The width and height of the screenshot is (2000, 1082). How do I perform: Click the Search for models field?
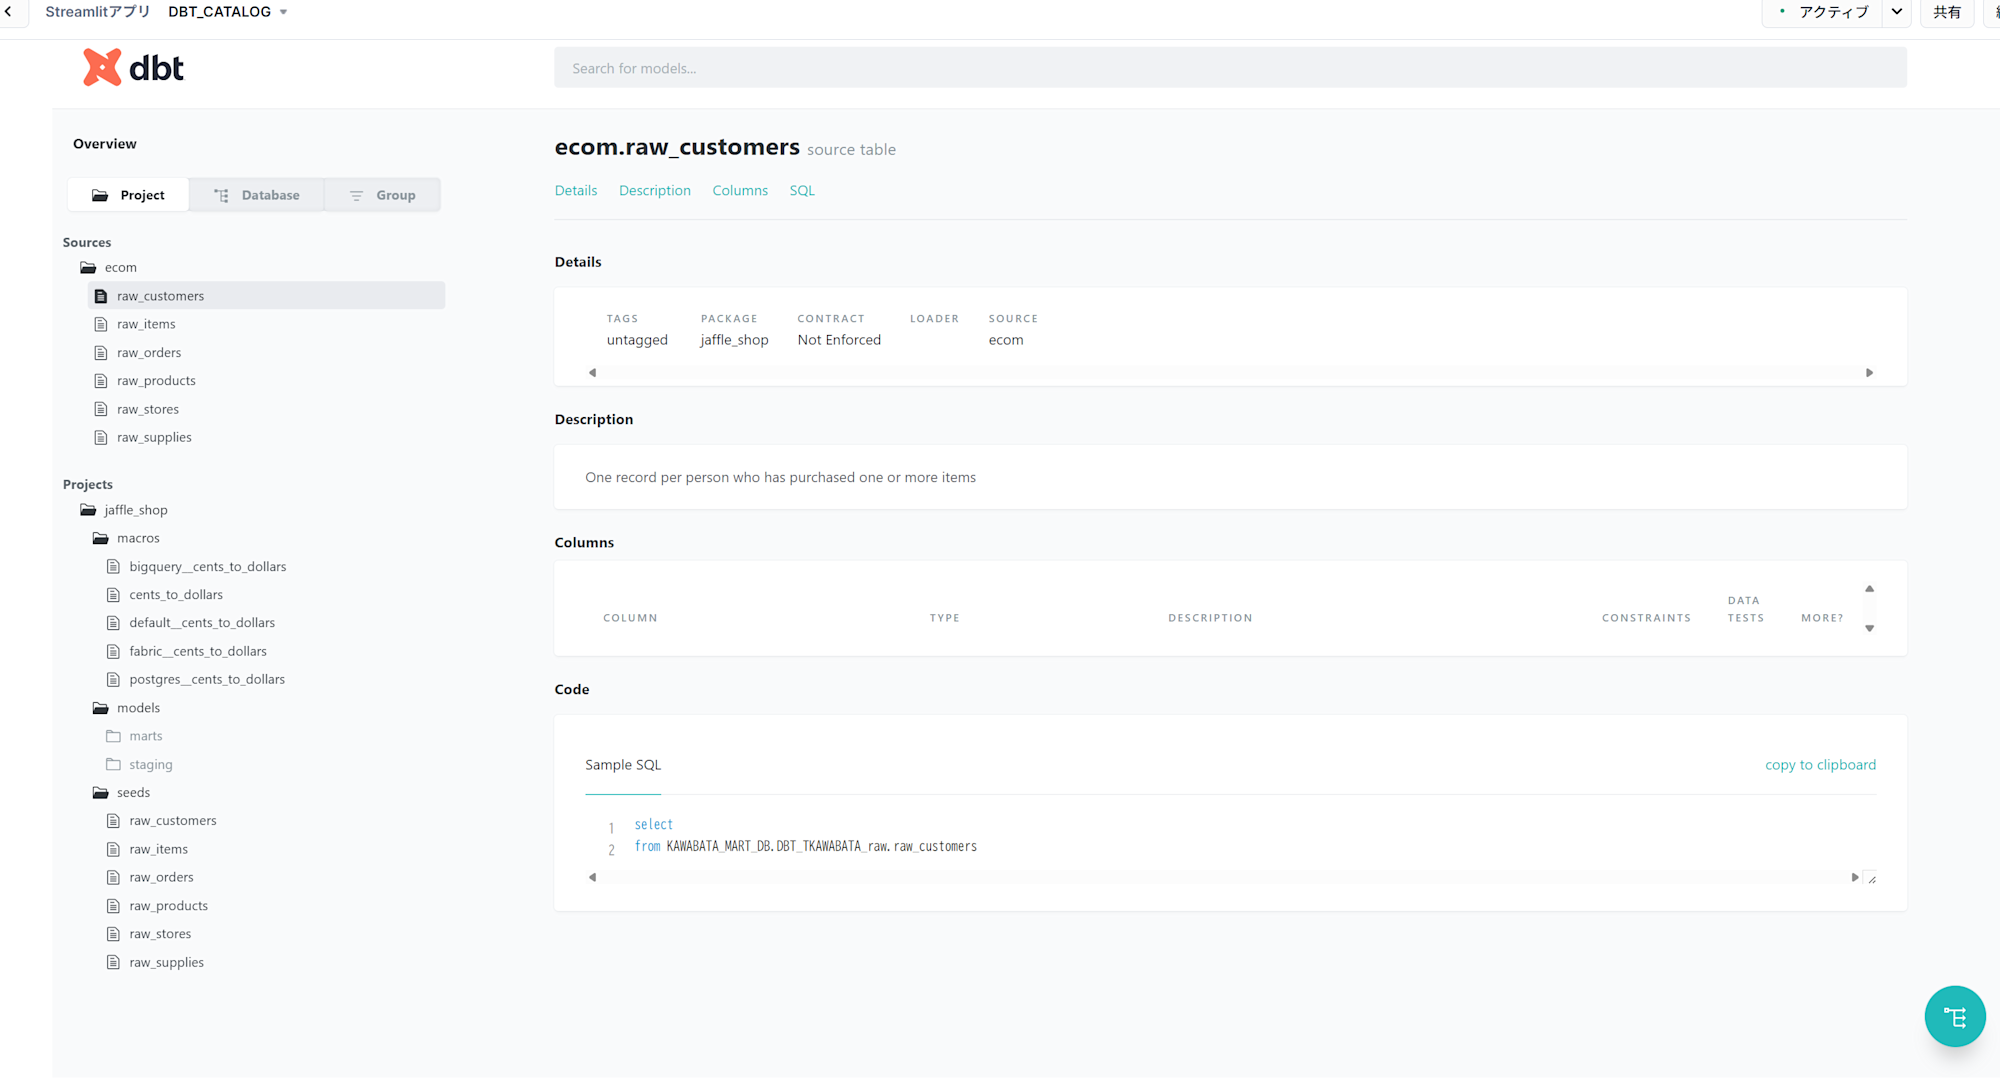tap(1230, 68)
